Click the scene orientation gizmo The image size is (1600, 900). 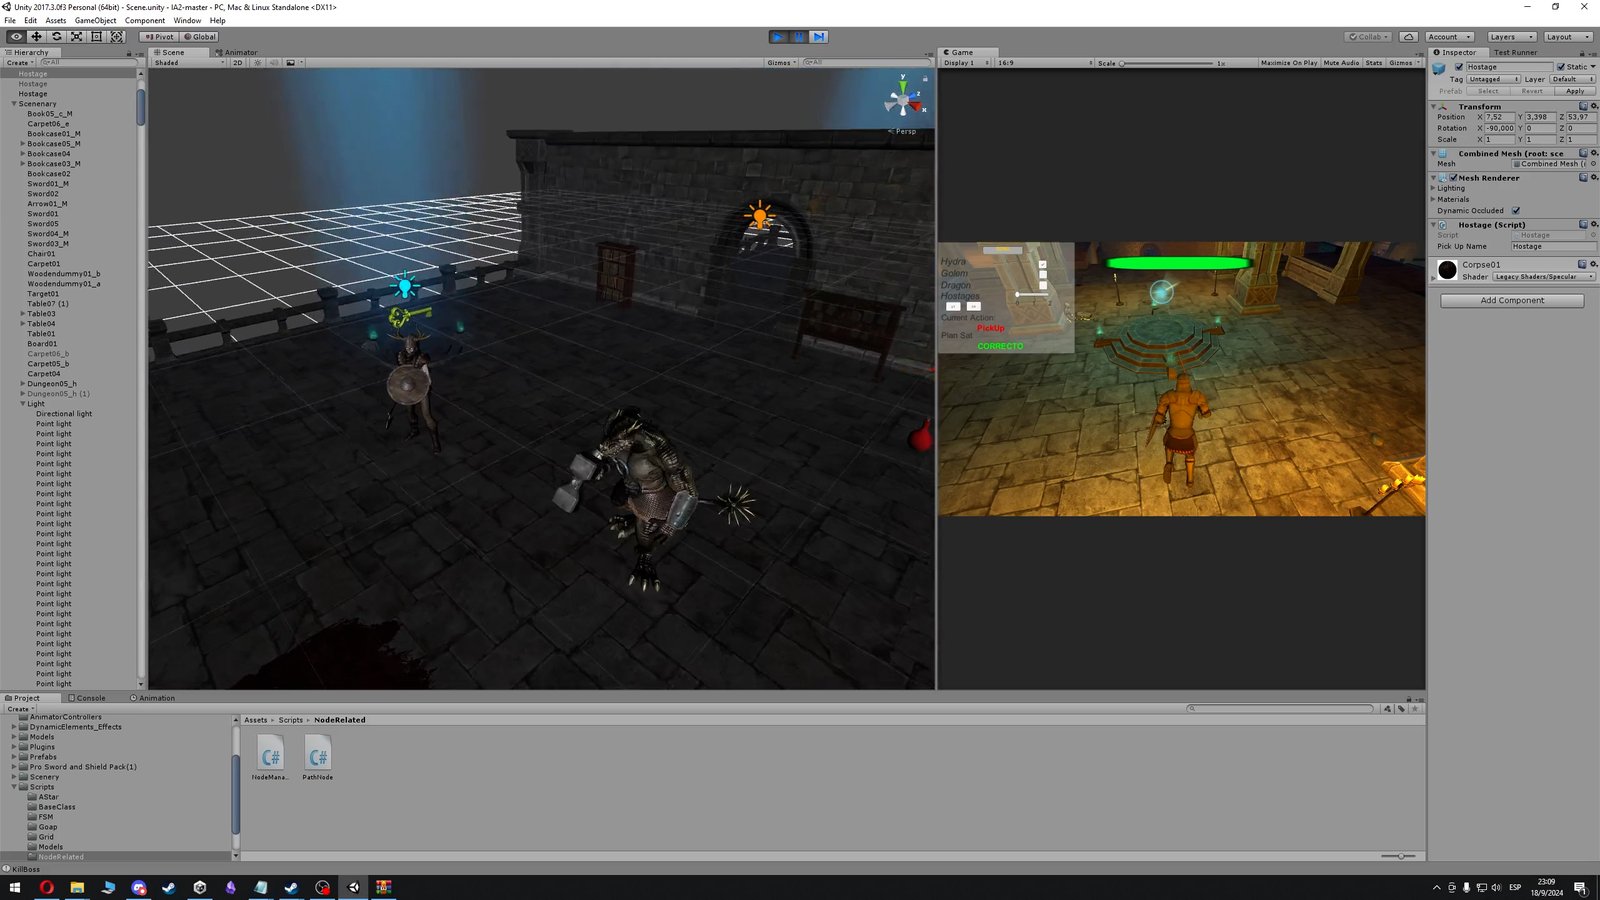click(x=903, y=100)
